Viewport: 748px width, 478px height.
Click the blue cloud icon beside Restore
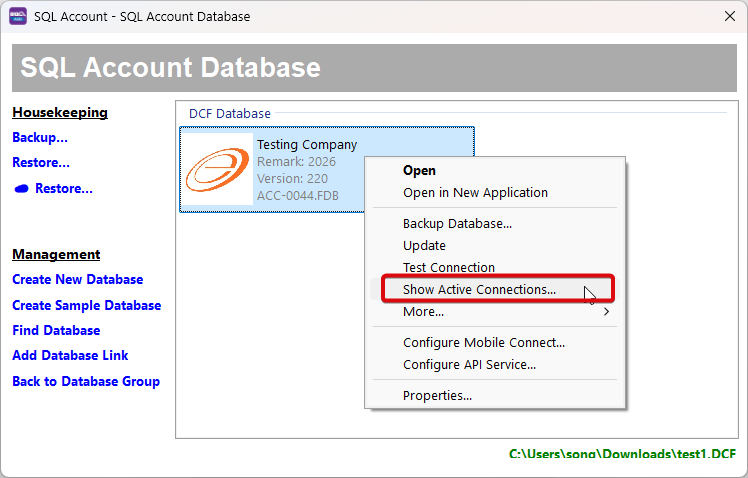click(21, 189)
